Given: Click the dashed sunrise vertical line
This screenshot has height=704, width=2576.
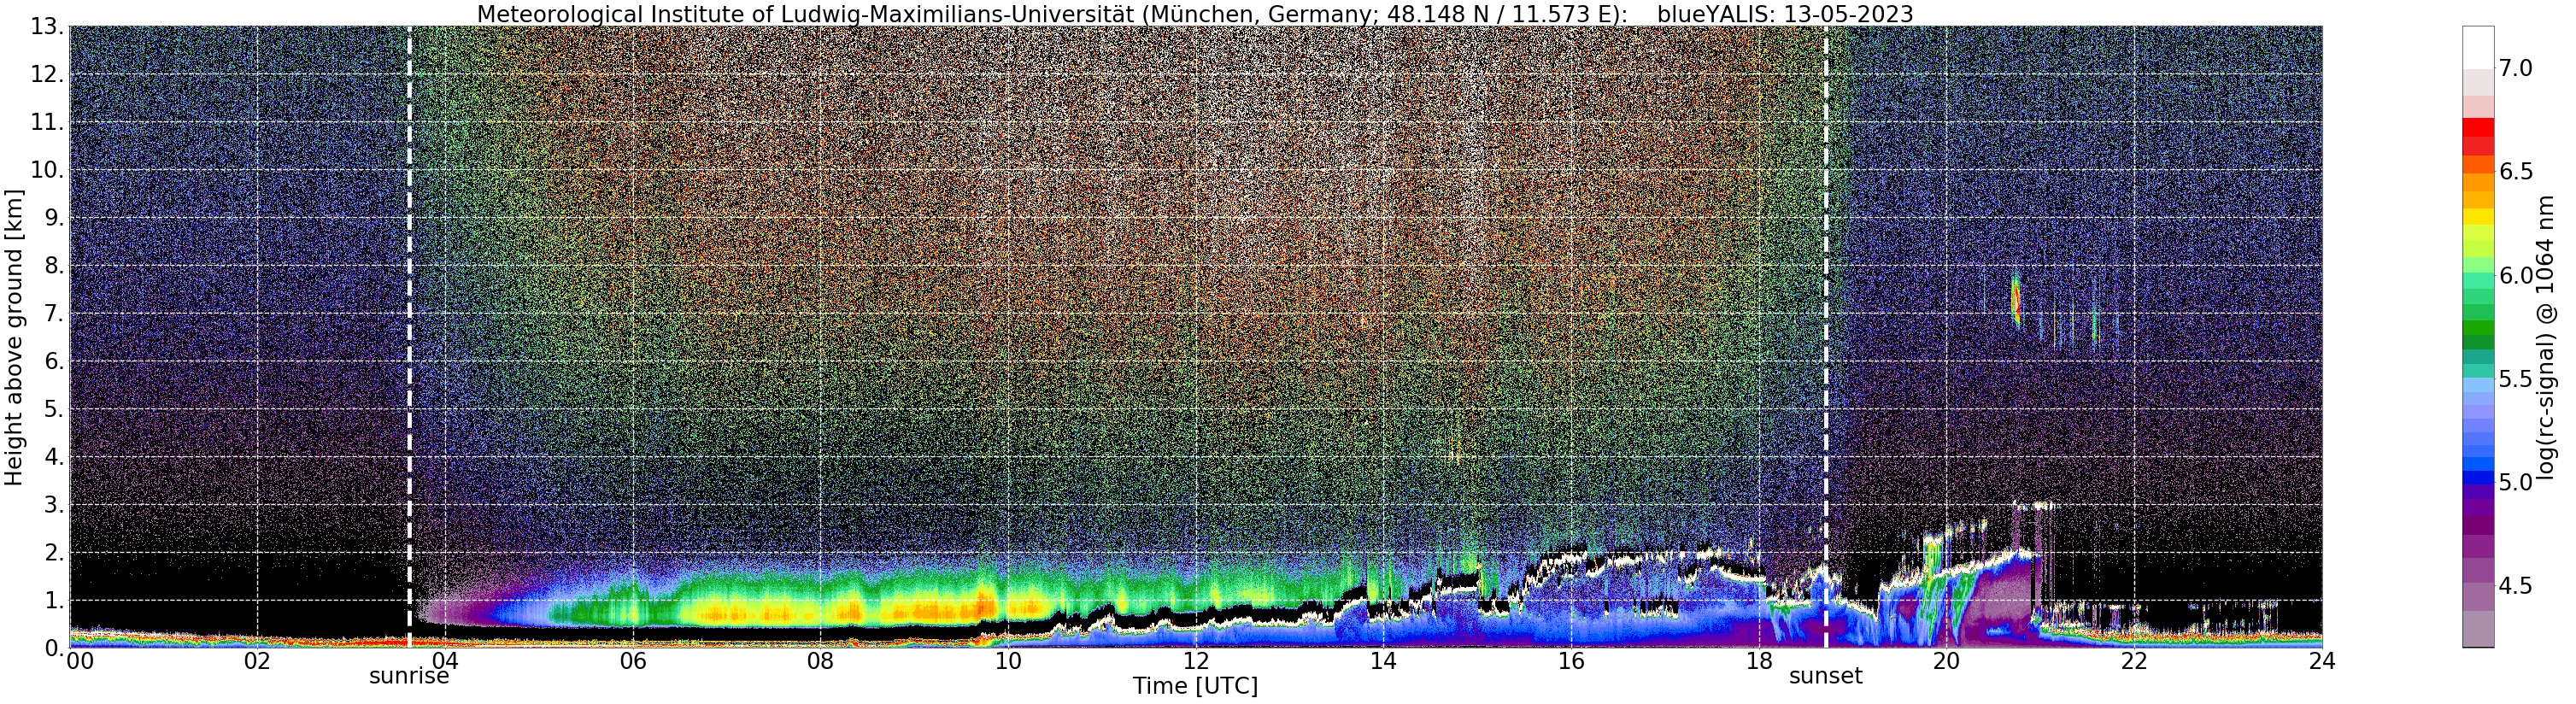Looking at the screenshot, I should point(409,337).
